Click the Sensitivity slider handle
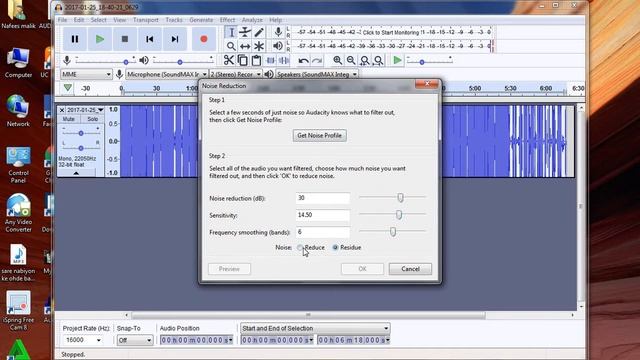The width and height of the screenshot is (640, 360). pos(399,215)
